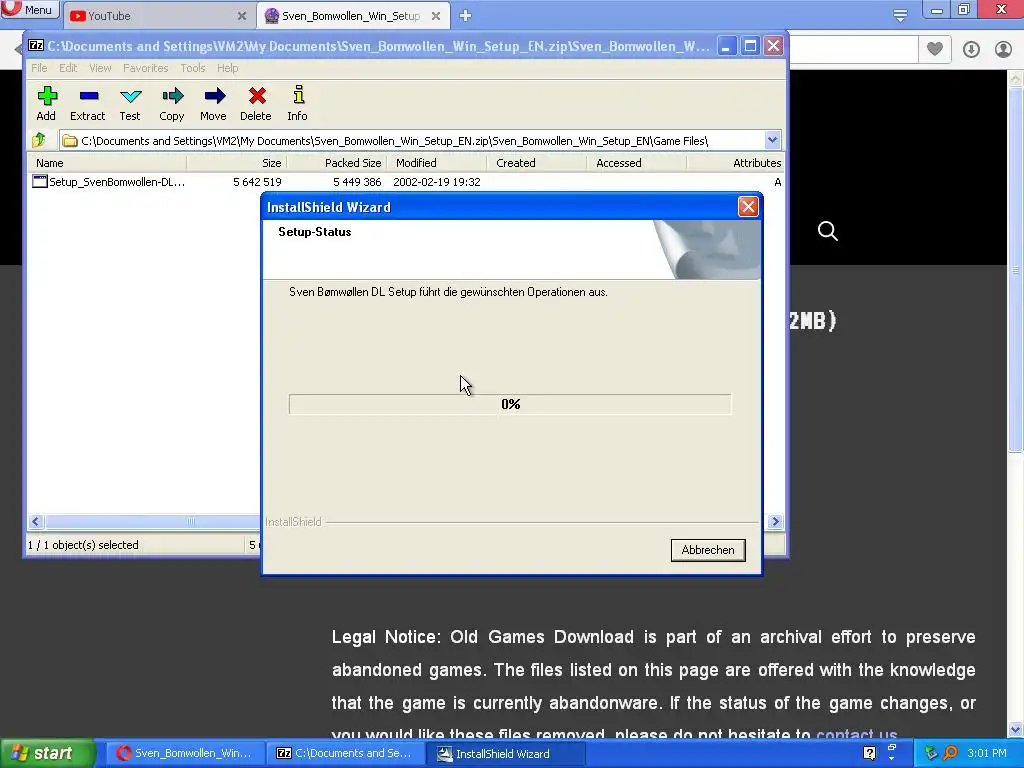The width and height of the screenshot is (1024, 768).
Task: Open the Opera Menu button
Action: 30,9
